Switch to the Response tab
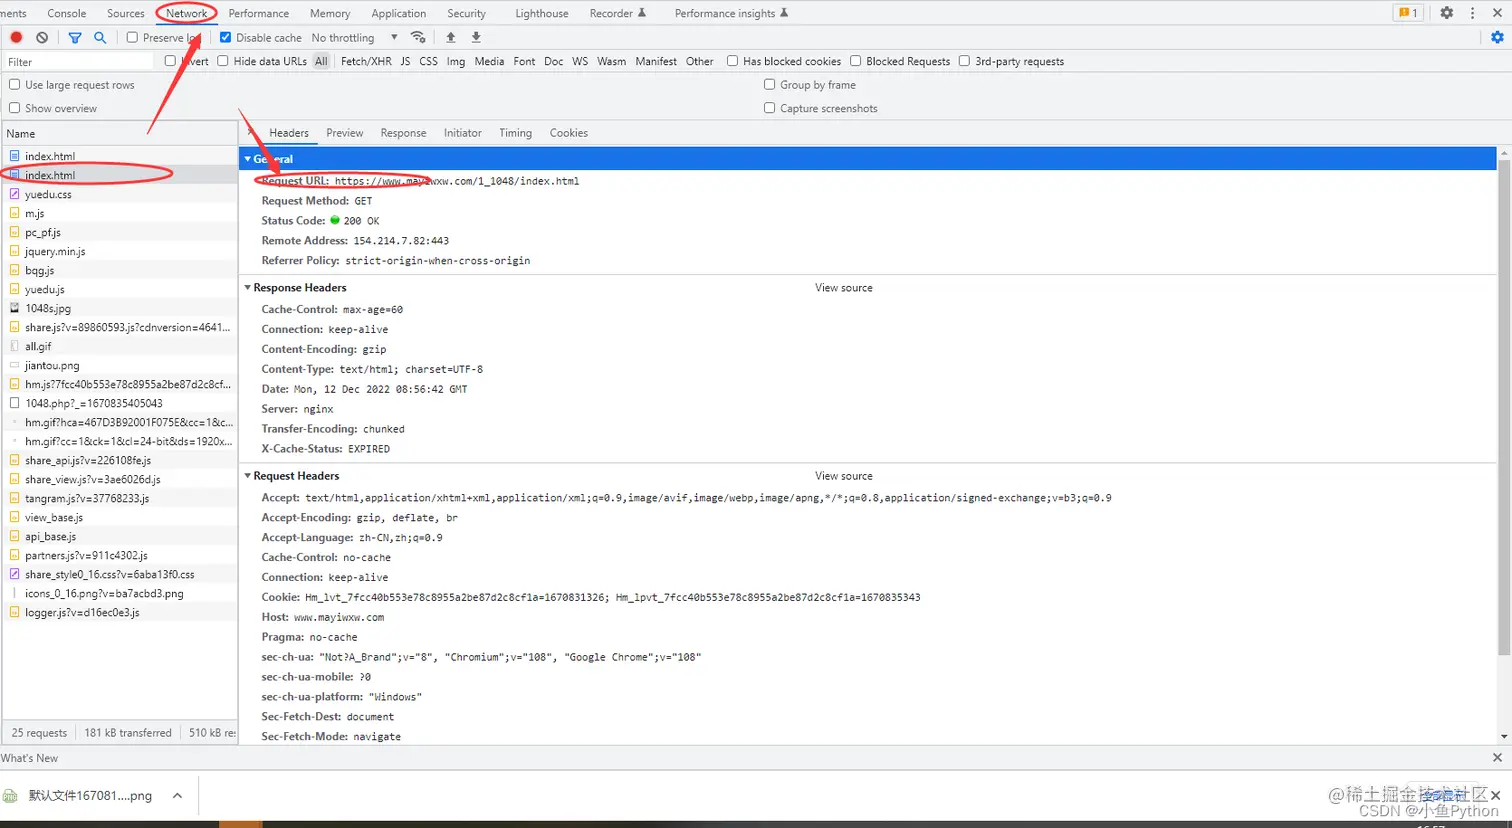Image resolution: width=1512 pixels, height=828 pixels. coord(404,133)
